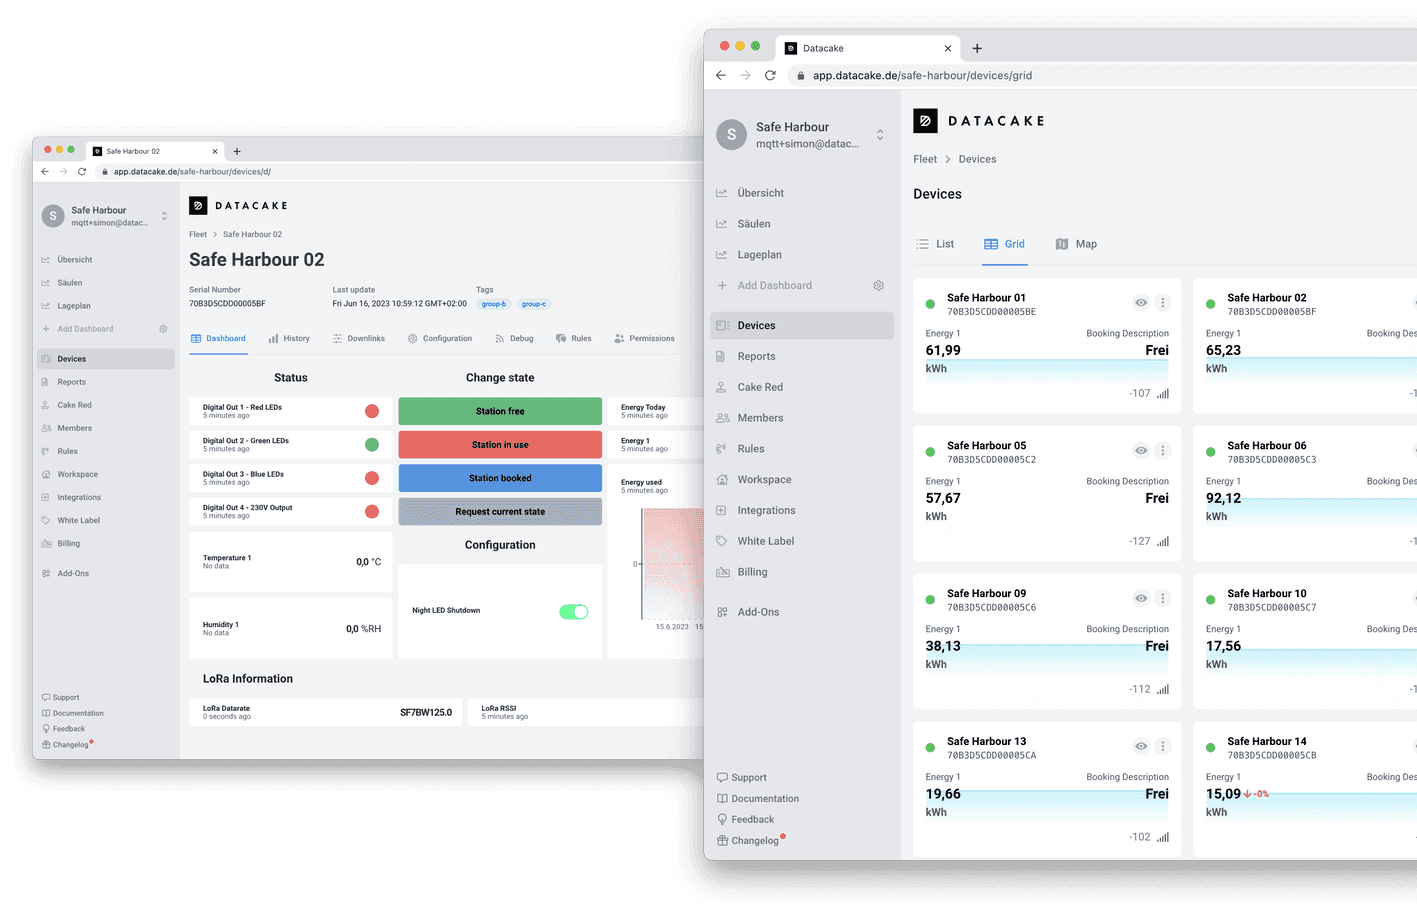
Task: Open a new tab in front browser window
Action: [977, 48]
